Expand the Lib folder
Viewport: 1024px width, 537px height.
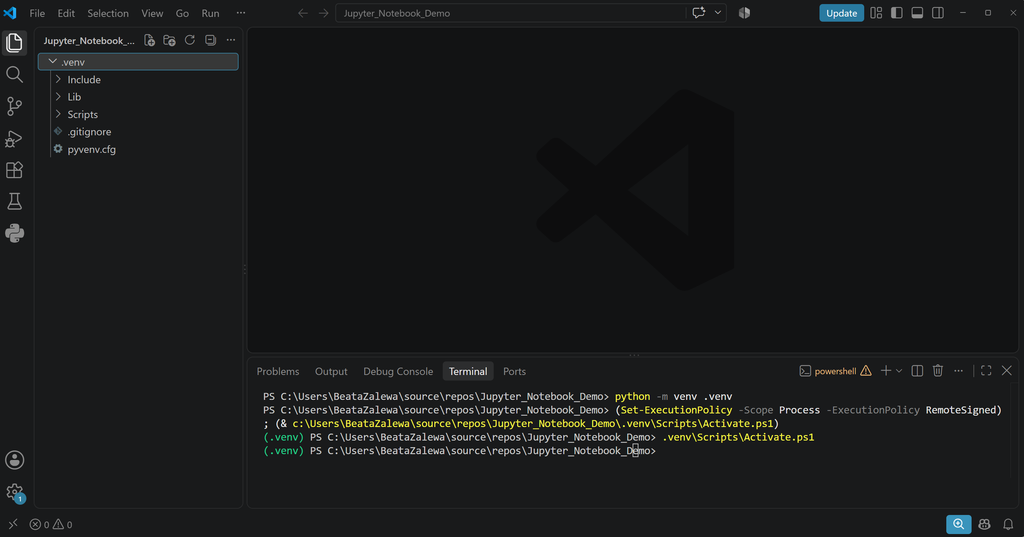[138, 97]
